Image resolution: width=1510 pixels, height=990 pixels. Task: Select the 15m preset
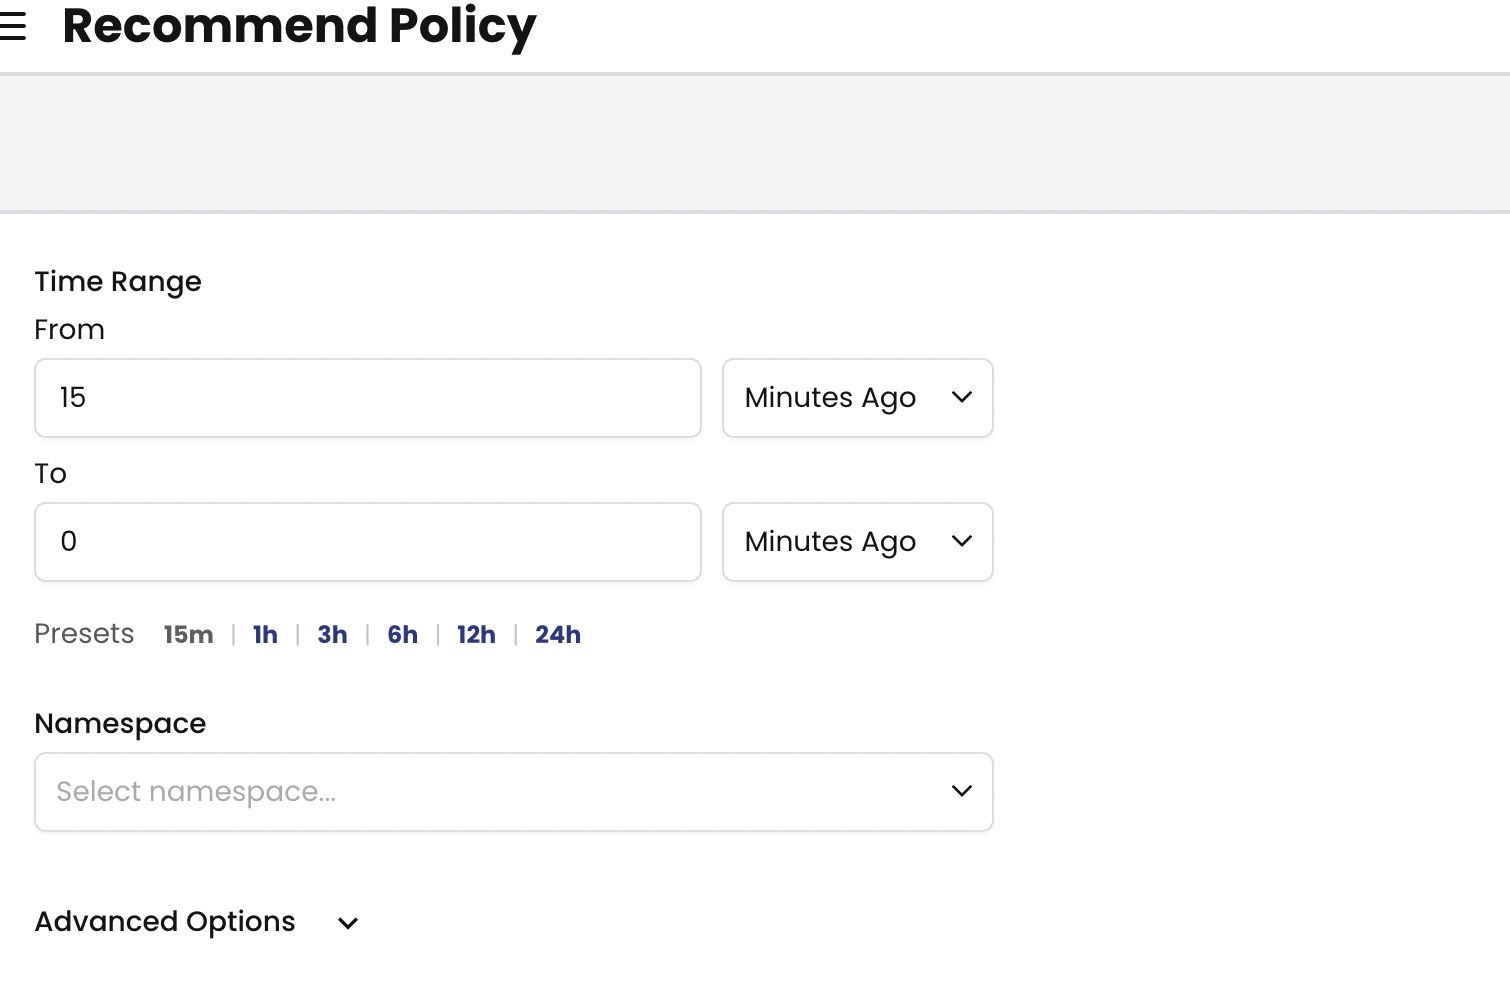click(x=188, y=635)
